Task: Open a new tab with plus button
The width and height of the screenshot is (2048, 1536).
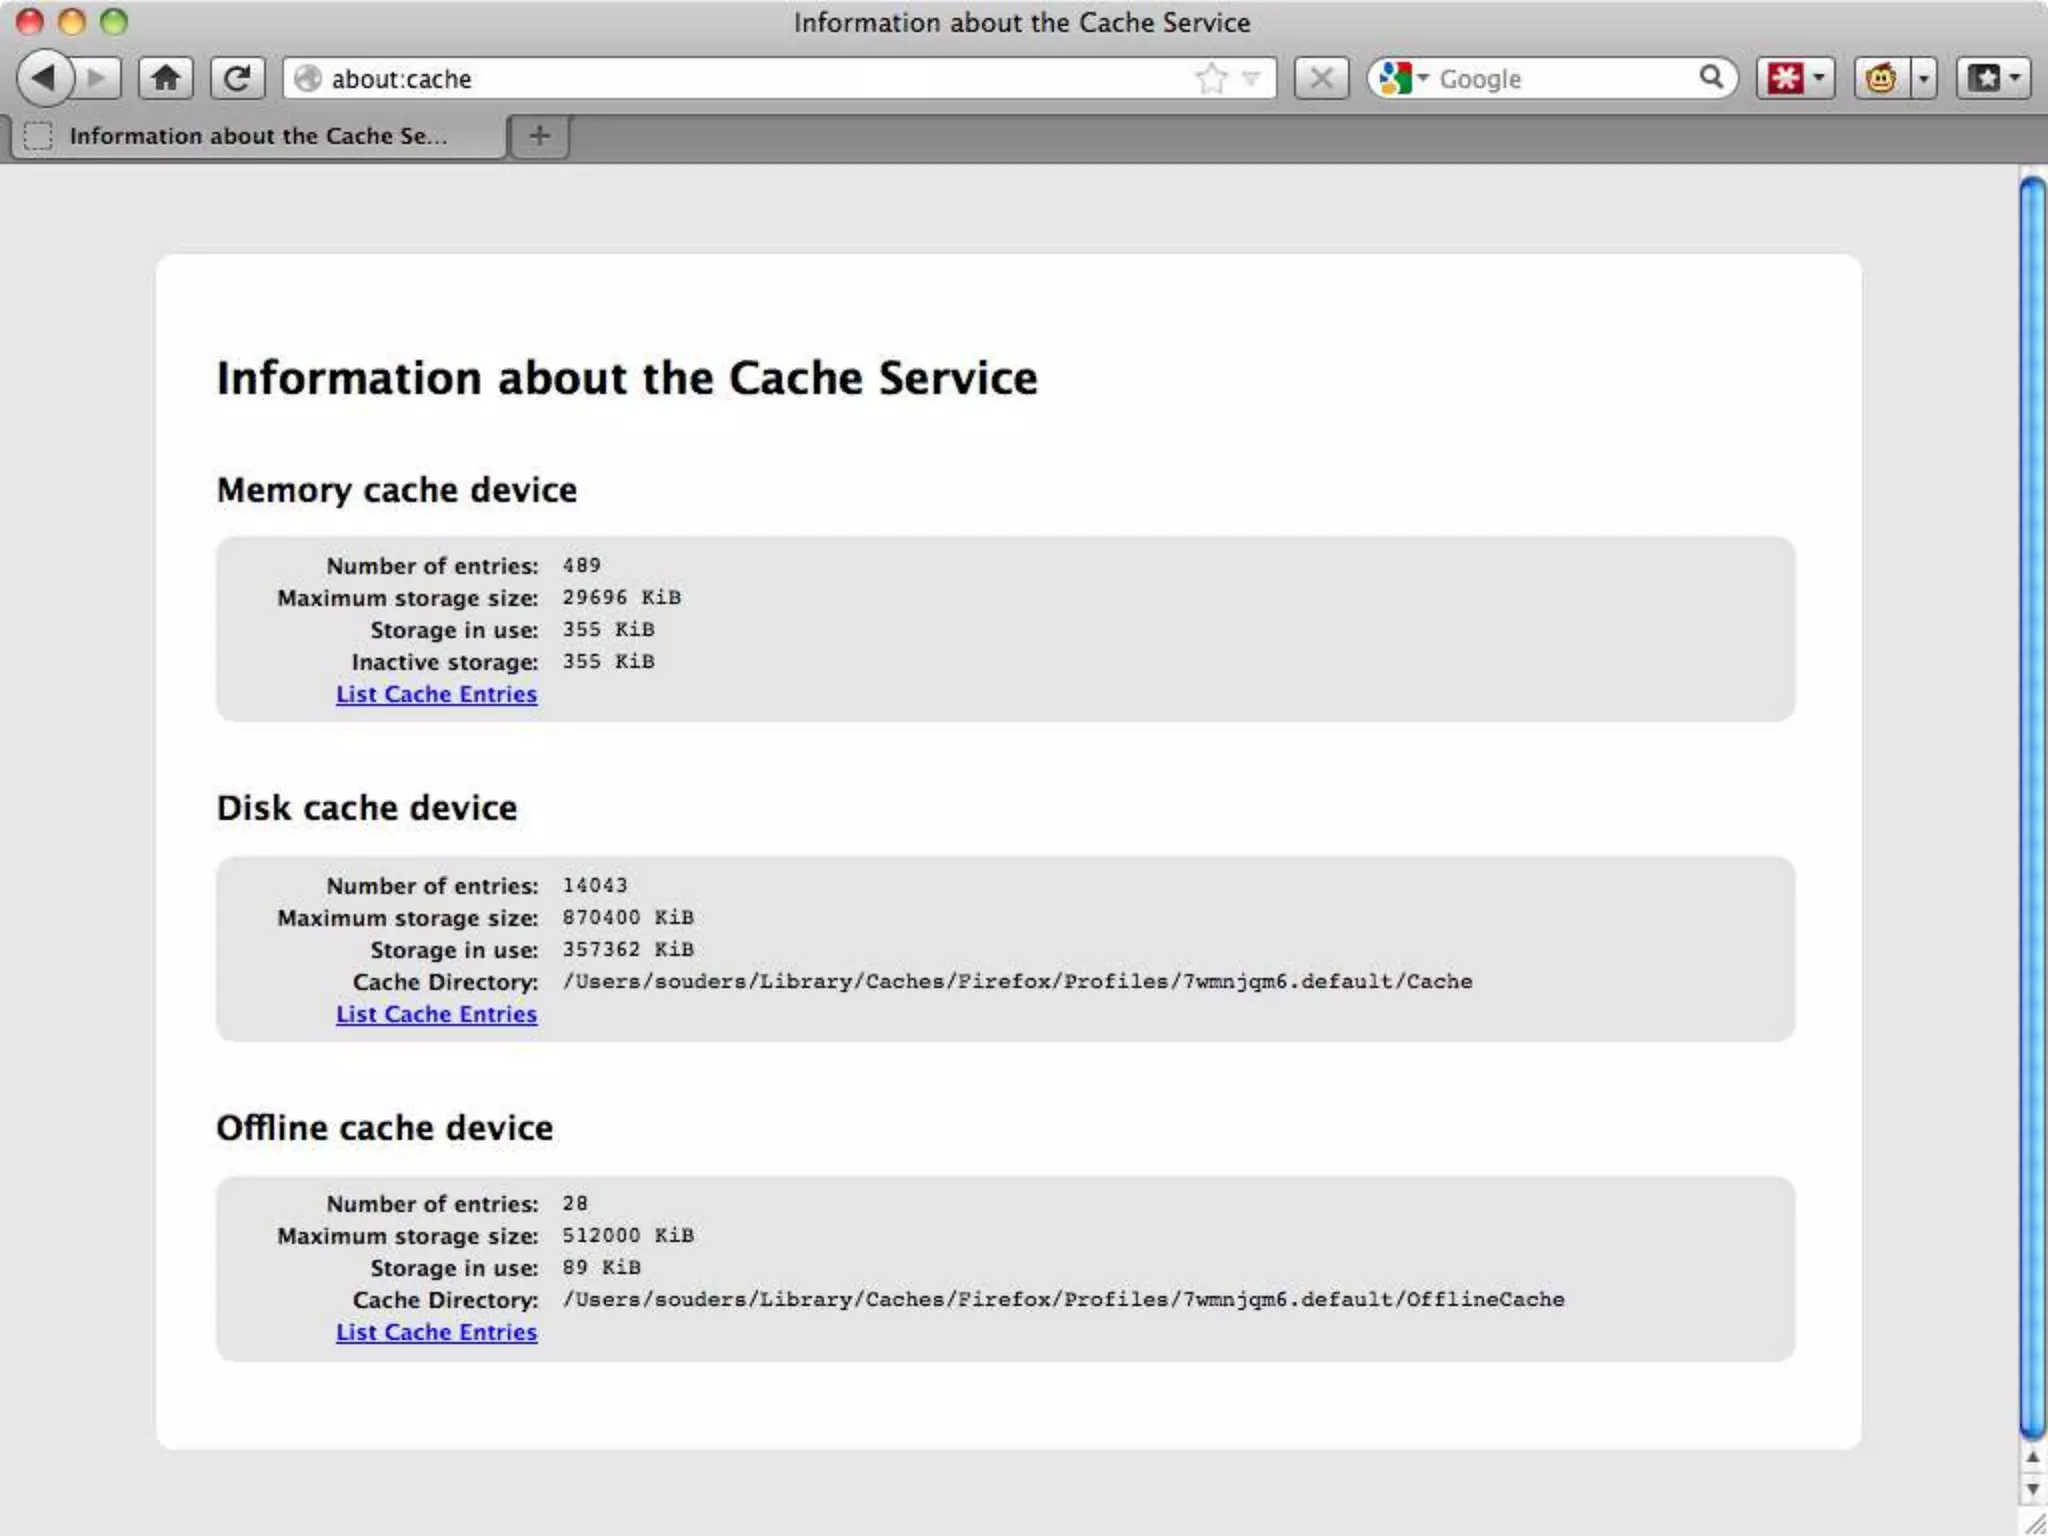Action: click(540, 136)
